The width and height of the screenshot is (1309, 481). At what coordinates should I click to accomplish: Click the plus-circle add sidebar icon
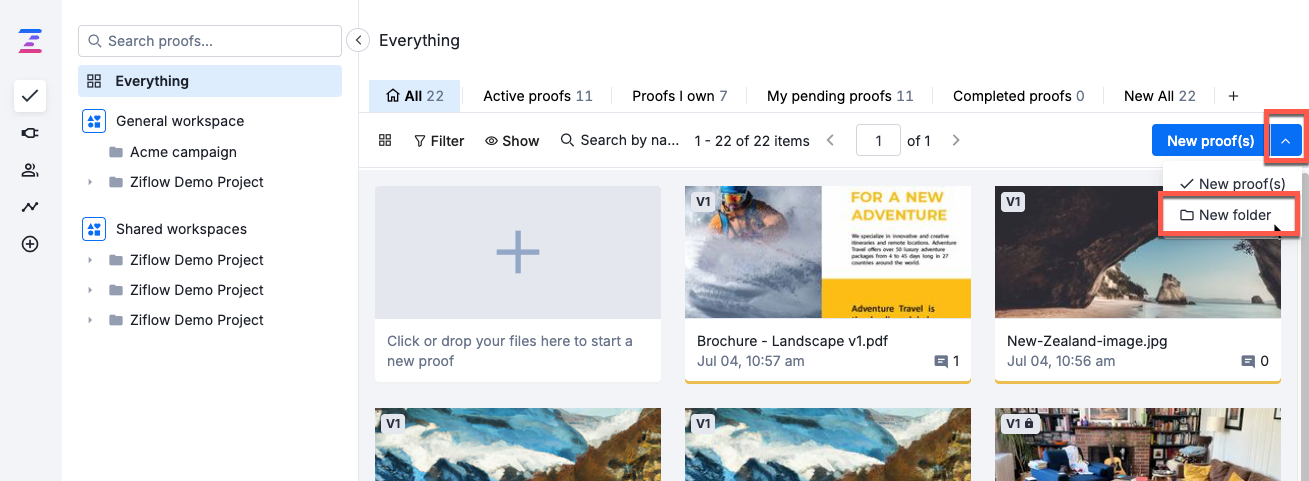[x=30, y=244]
